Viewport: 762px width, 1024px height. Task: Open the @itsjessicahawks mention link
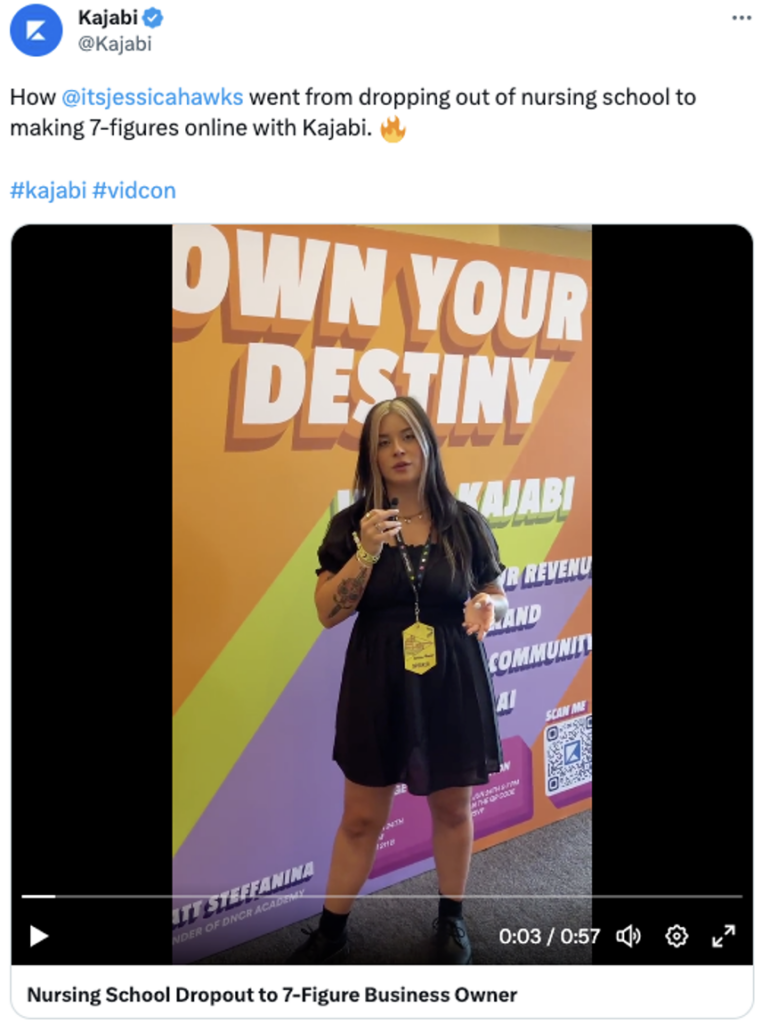pyautogui.click(x=152, y=97)
